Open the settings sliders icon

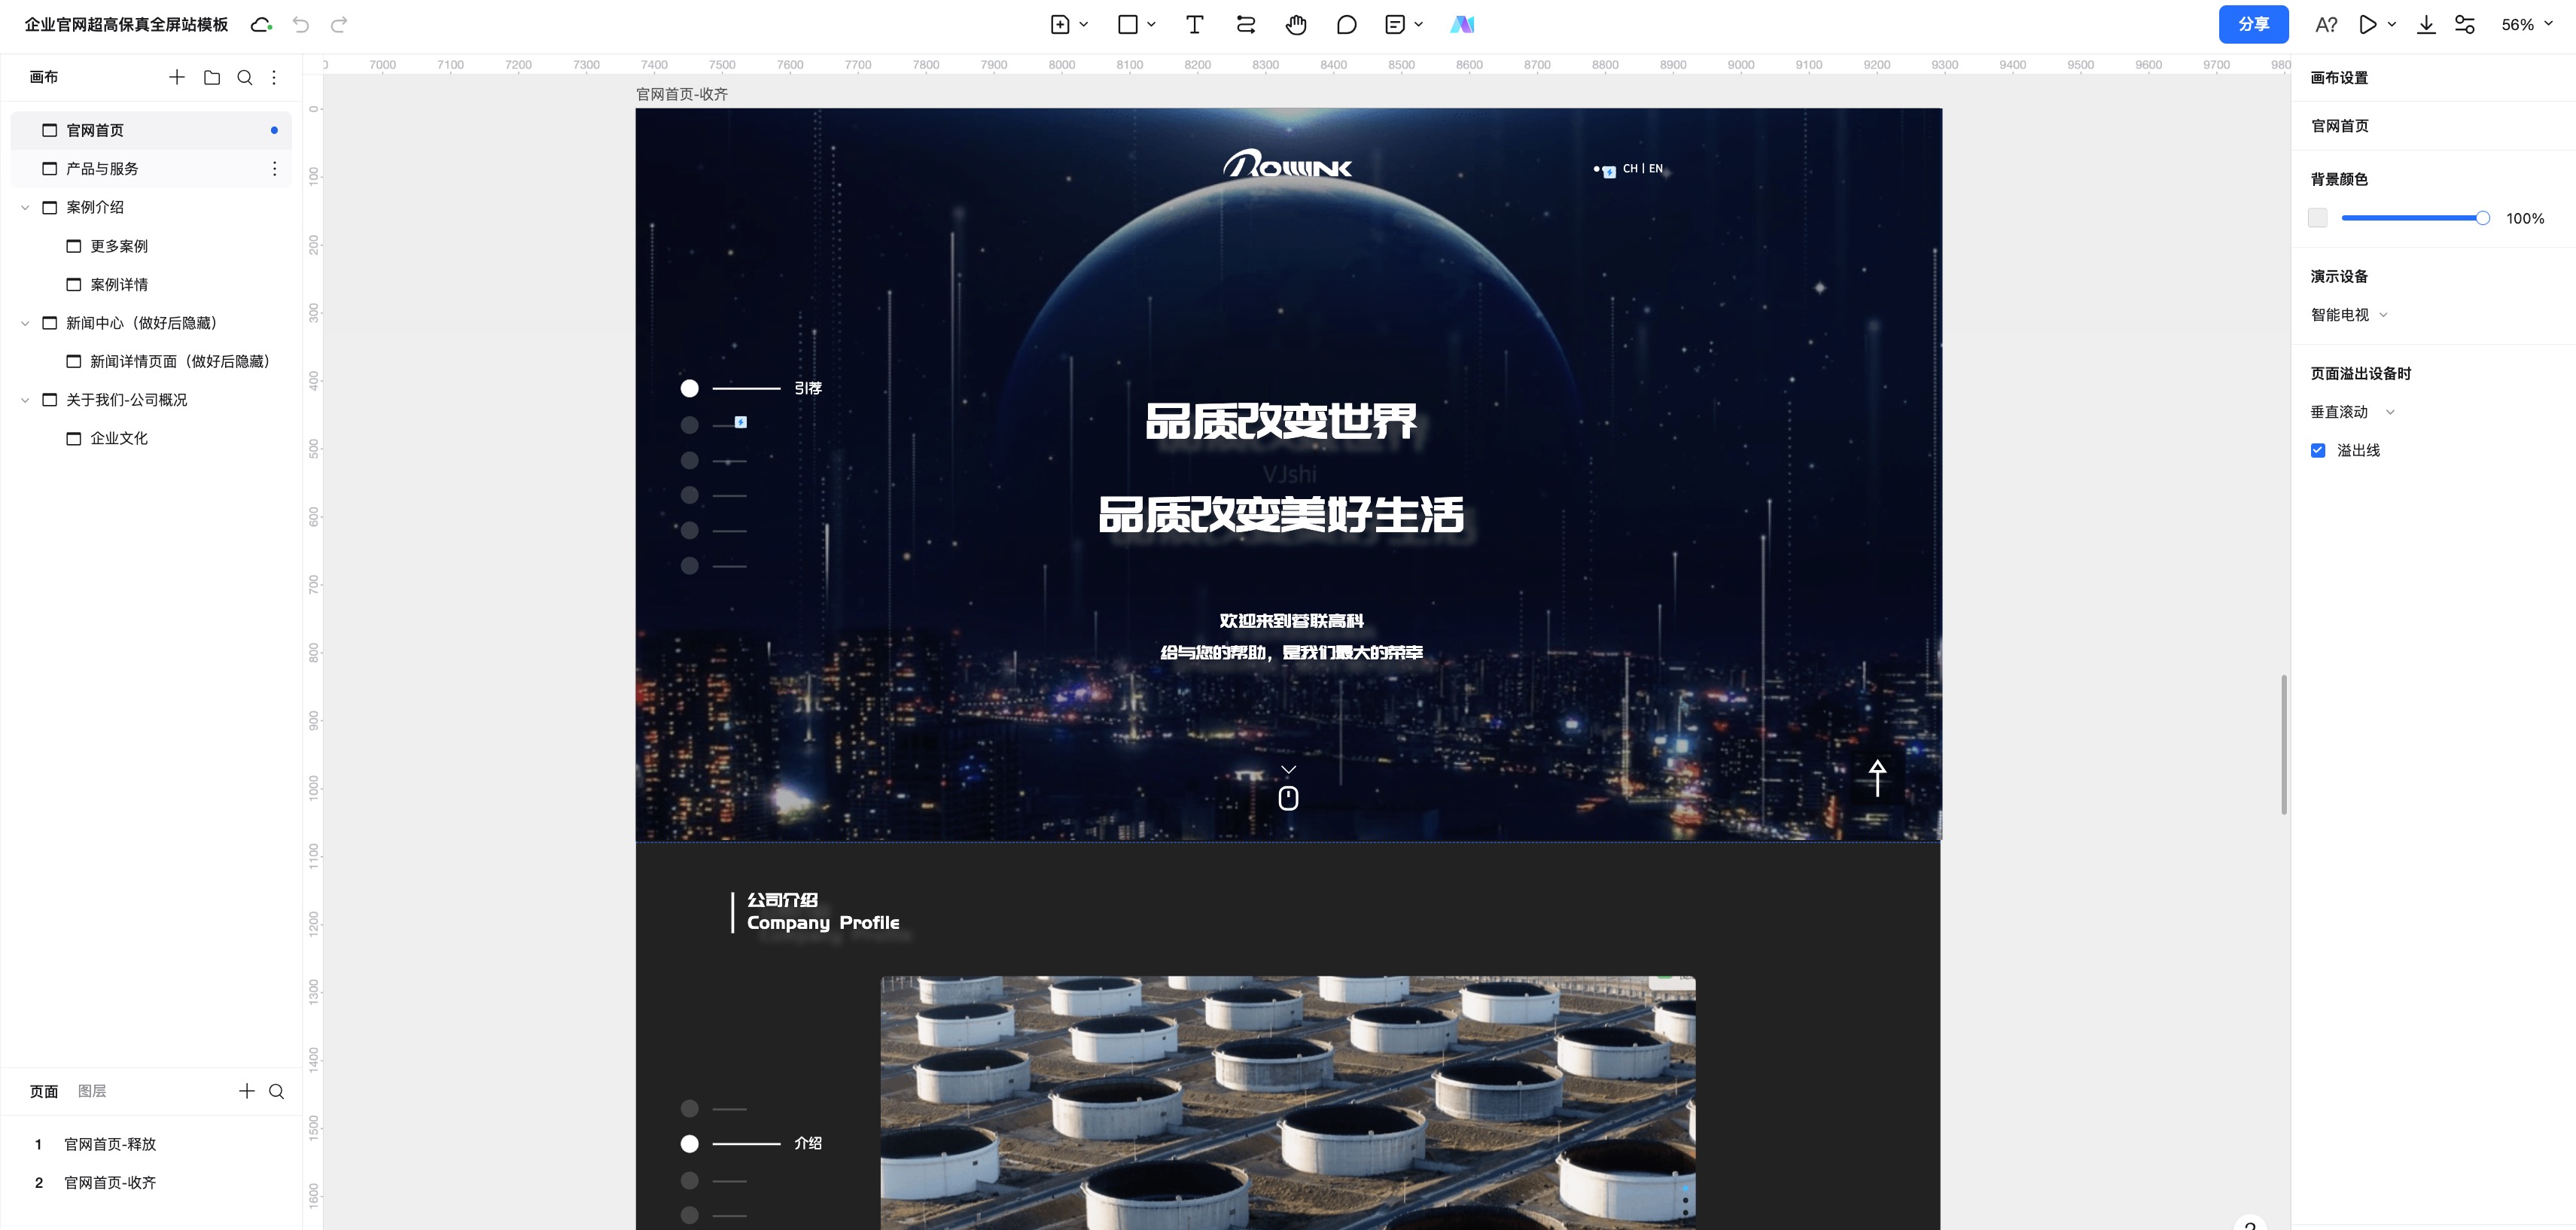[2465, 25]
